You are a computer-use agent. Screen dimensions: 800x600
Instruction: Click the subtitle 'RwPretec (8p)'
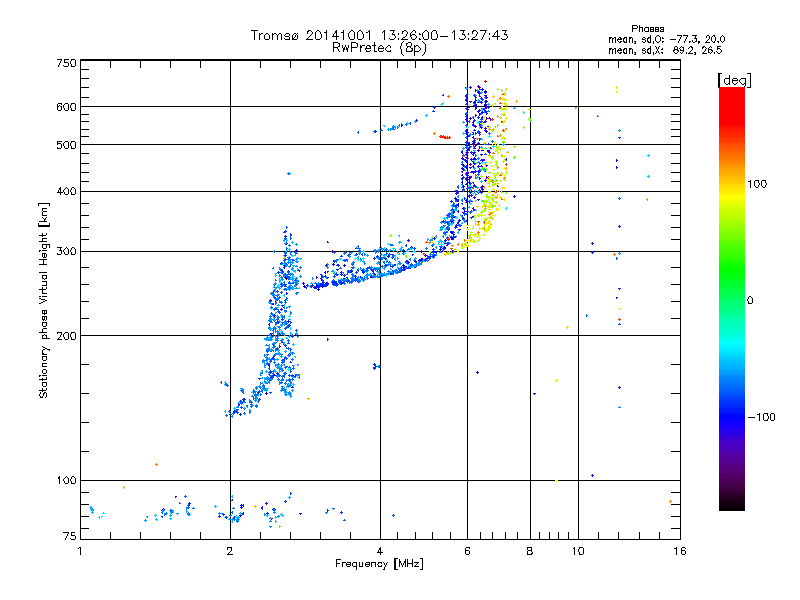(379, 48)
